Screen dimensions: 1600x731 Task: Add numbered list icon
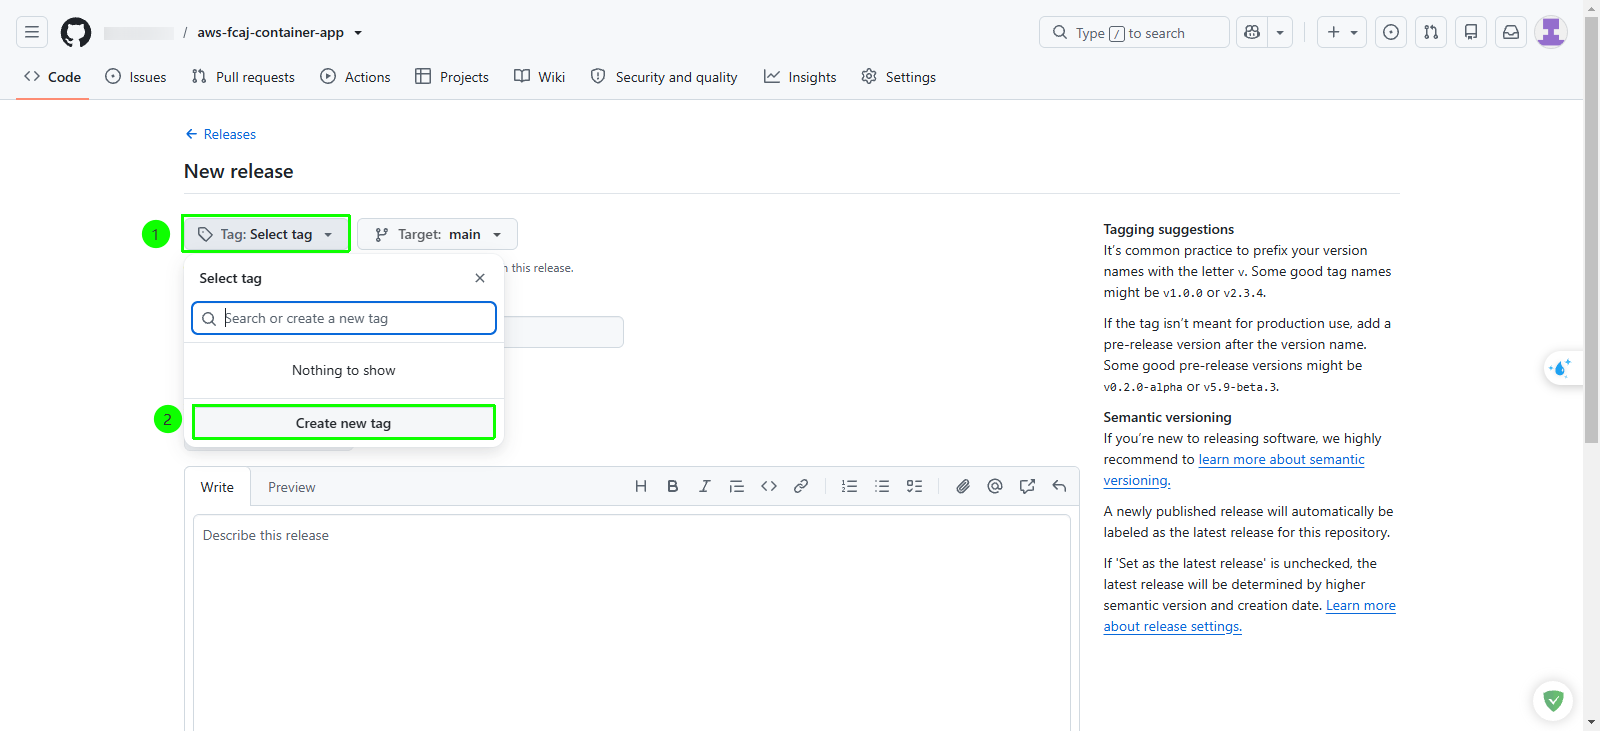(x=850, y=486)
